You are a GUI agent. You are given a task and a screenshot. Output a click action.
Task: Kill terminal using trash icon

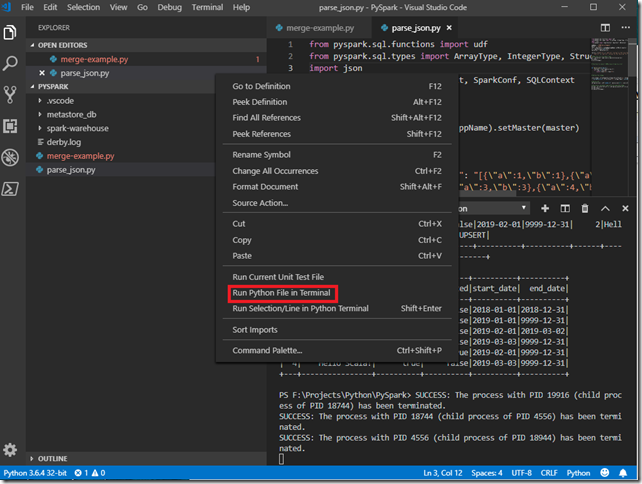coord(584,208)
